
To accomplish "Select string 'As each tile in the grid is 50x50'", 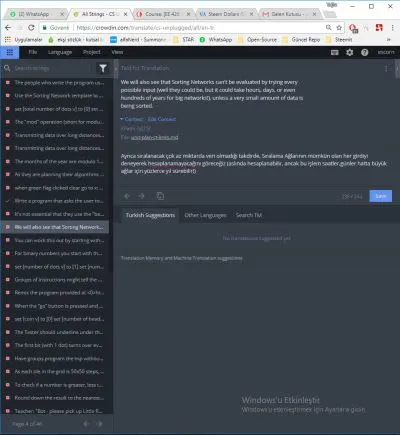I will tap(56, 372).
